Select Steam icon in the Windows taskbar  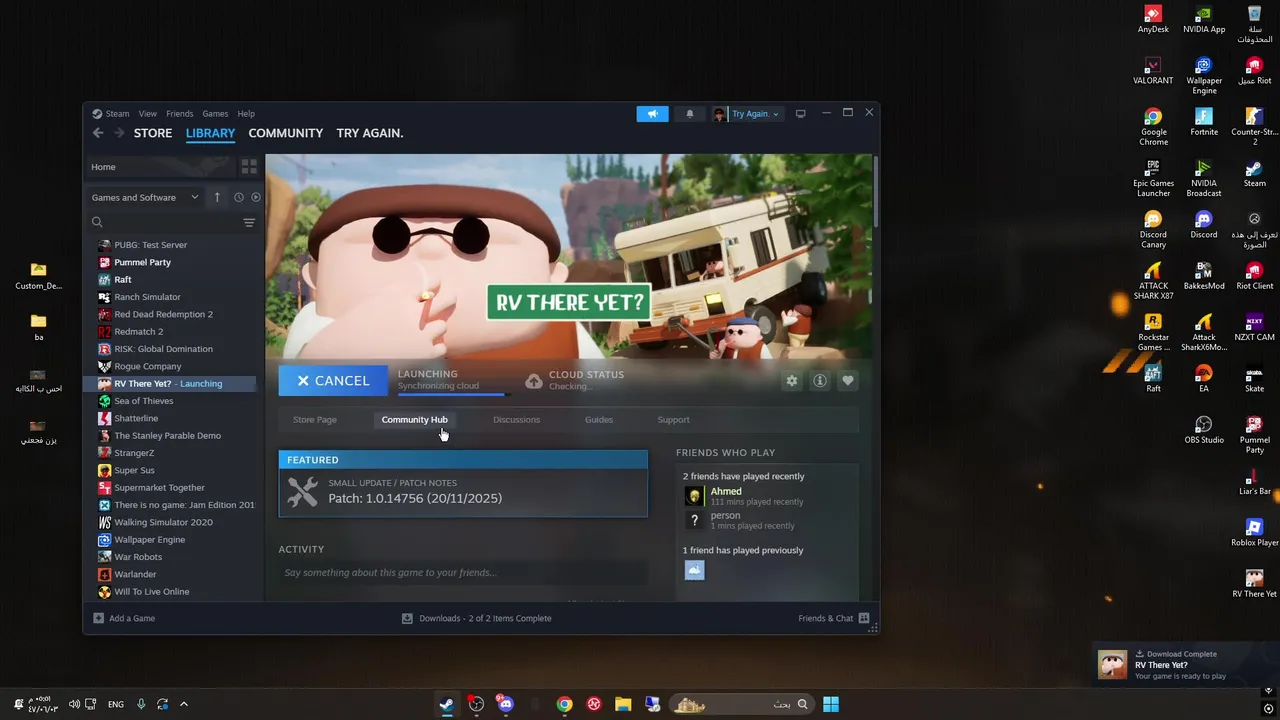point(447,704)
